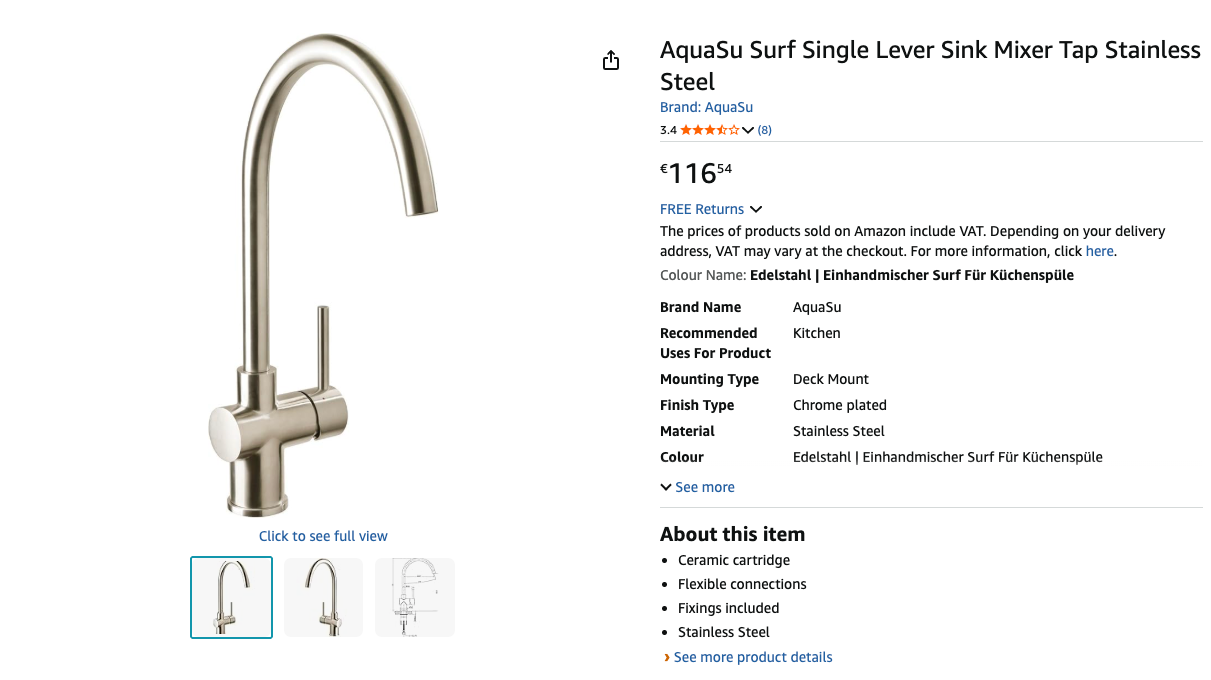Select the first highlighted tap thumbnail
1211x680 pixels.
point(231,597)
